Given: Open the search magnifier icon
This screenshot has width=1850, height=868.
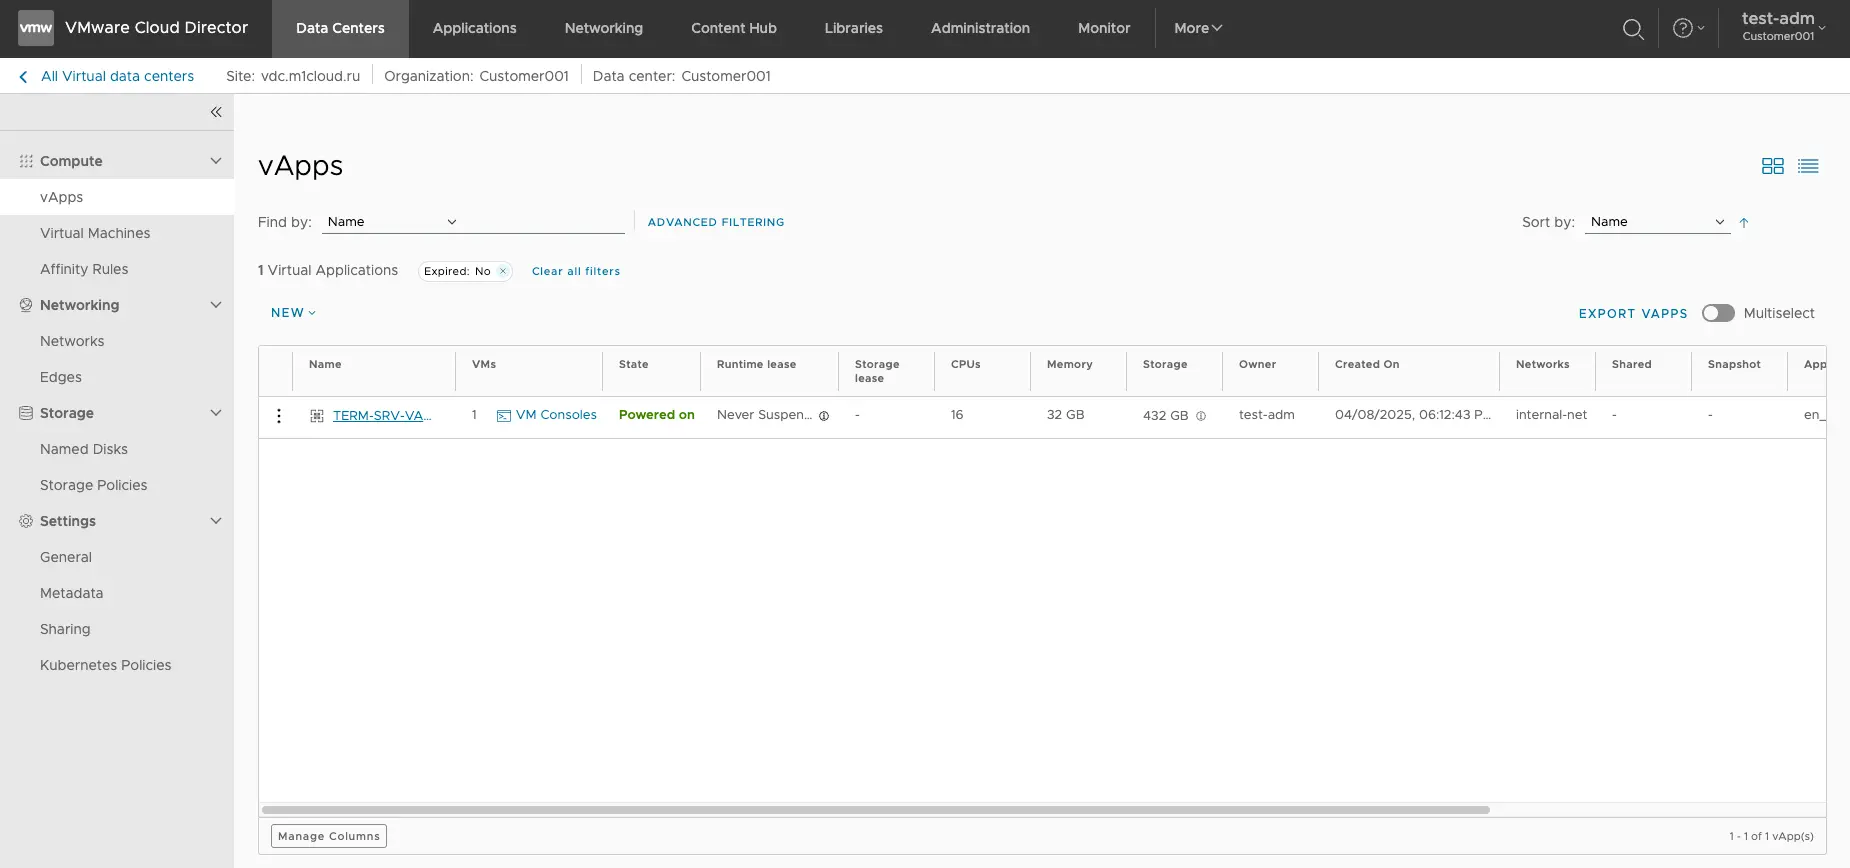Looking at the screenshot, I should pos(1633,29).
